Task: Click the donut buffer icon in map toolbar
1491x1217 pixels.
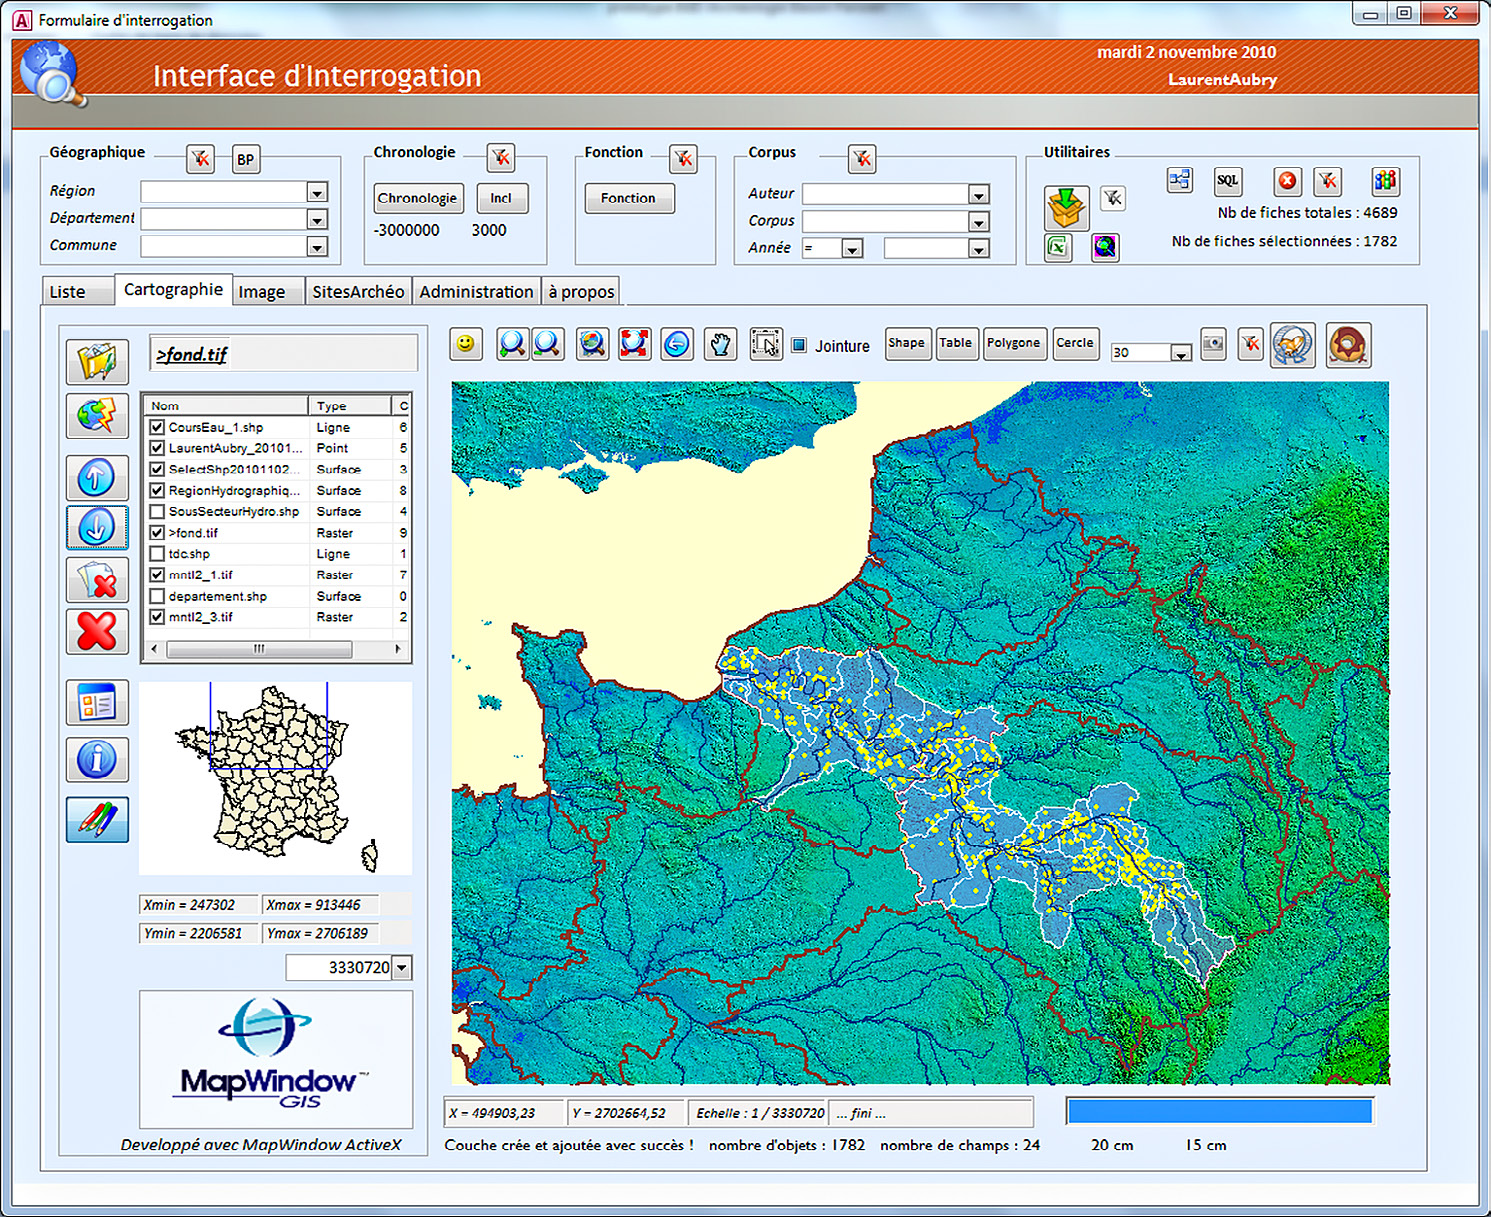Action: [1348, 345]
